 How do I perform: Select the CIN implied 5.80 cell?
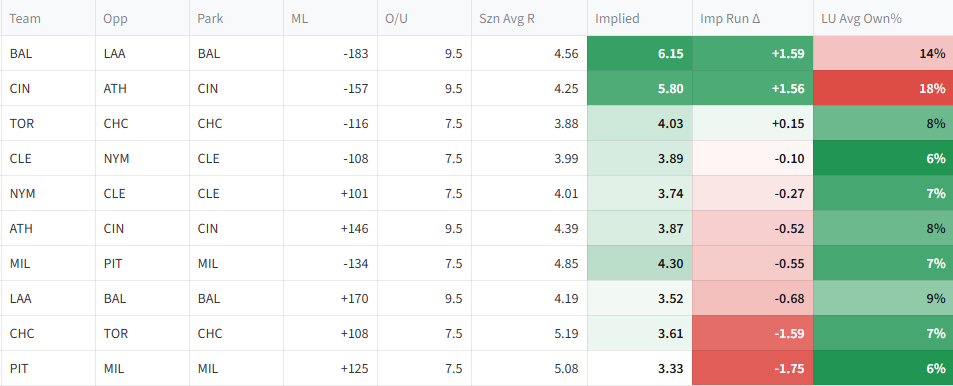(639, 89)
